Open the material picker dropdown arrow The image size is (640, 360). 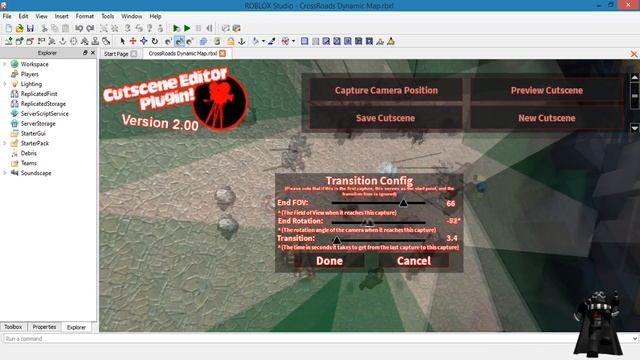[x=293, y=41]
